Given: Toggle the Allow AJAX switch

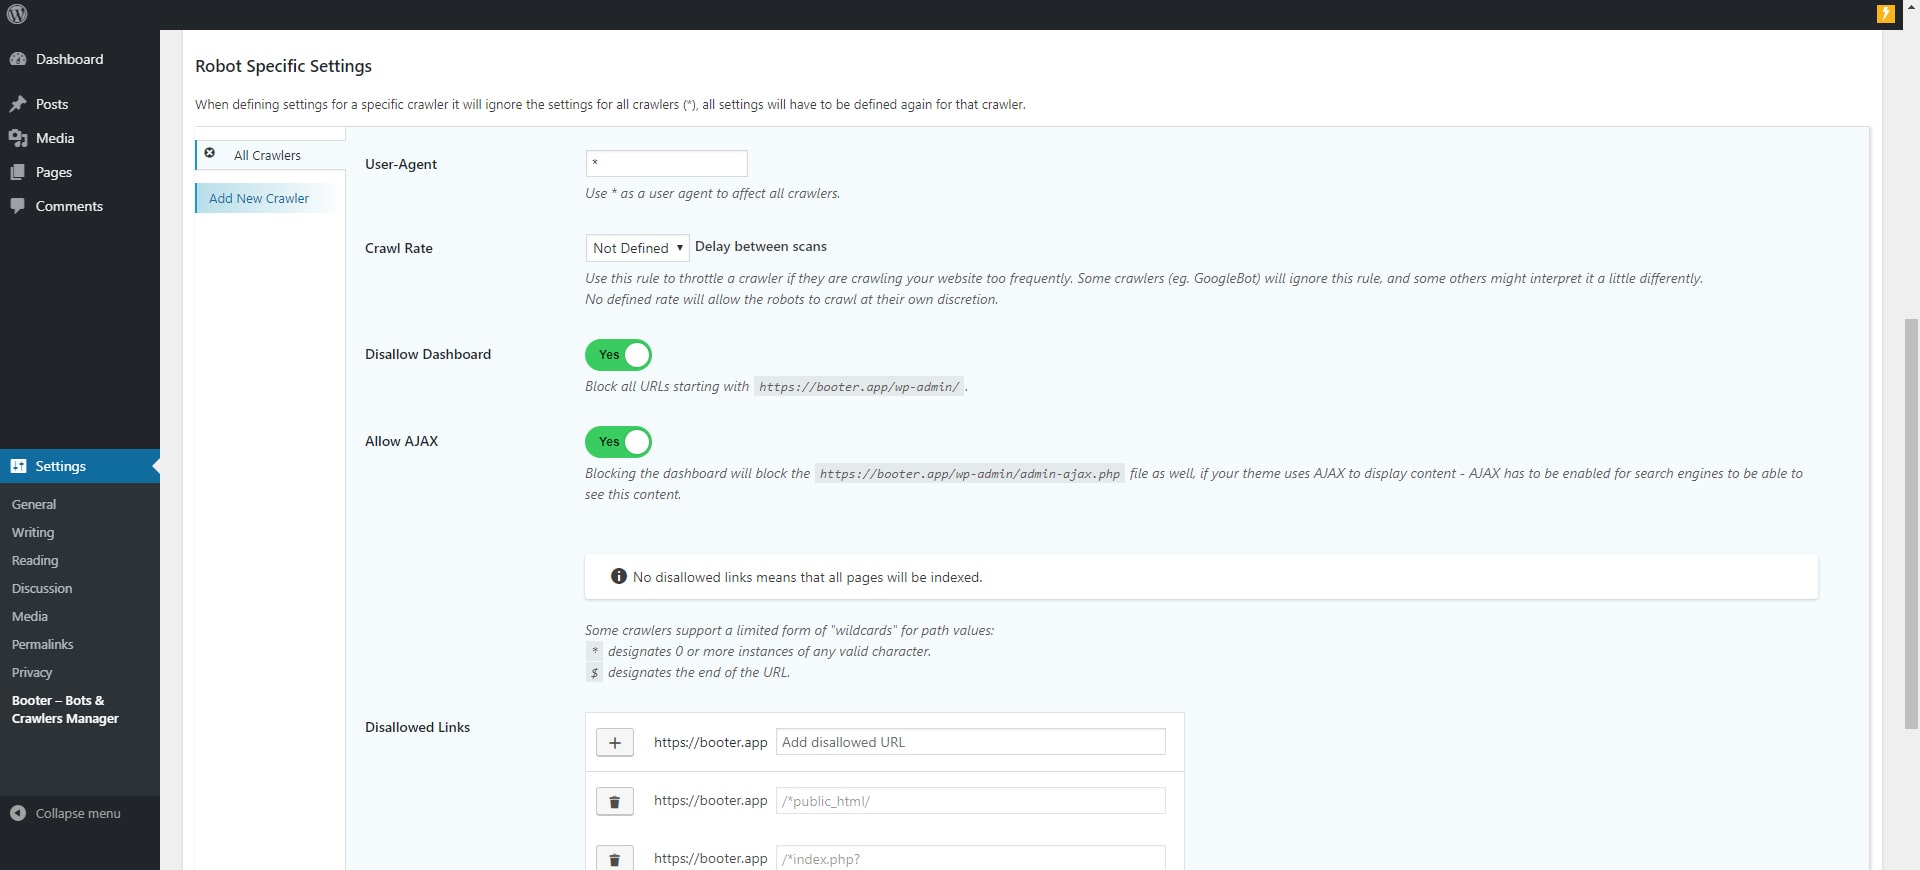Looking at the screenshot, I should 618,442.
